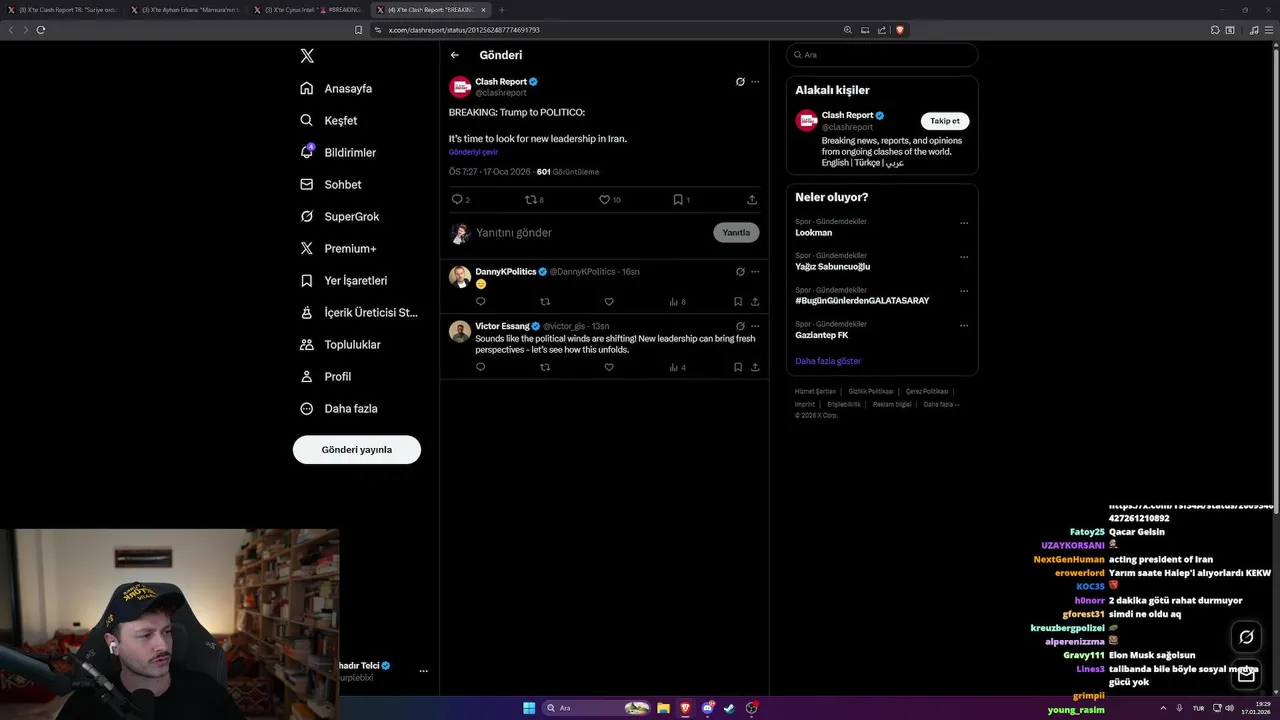Share Victor Essang comment
Image resolution: width=1280 pixels, height=720 pixels.
coord(753,367)
